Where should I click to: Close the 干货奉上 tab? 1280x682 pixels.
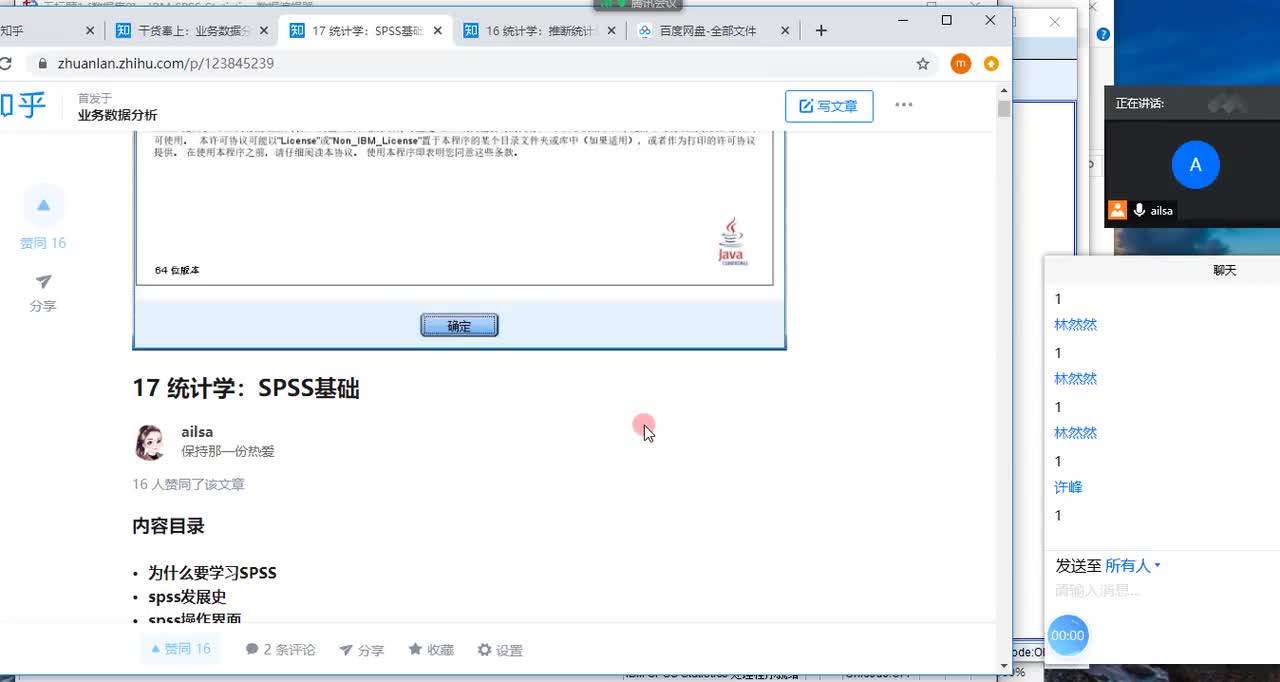pyautogui.click(x=264, y=31)
